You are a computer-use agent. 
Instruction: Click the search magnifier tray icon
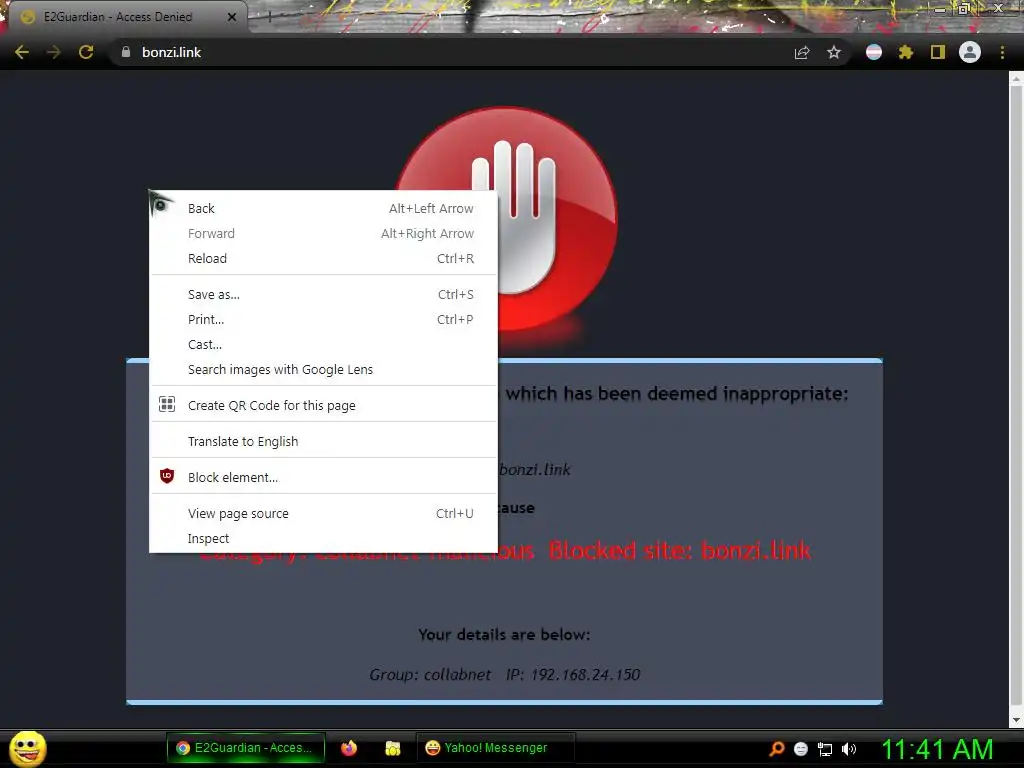tap(776, 748)
